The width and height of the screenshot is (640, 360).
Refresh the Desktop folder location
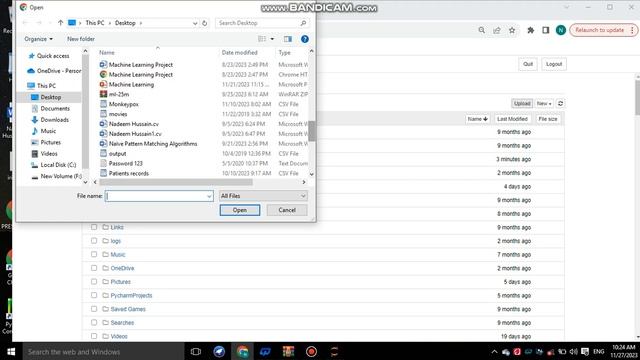[x=204, y=23]
